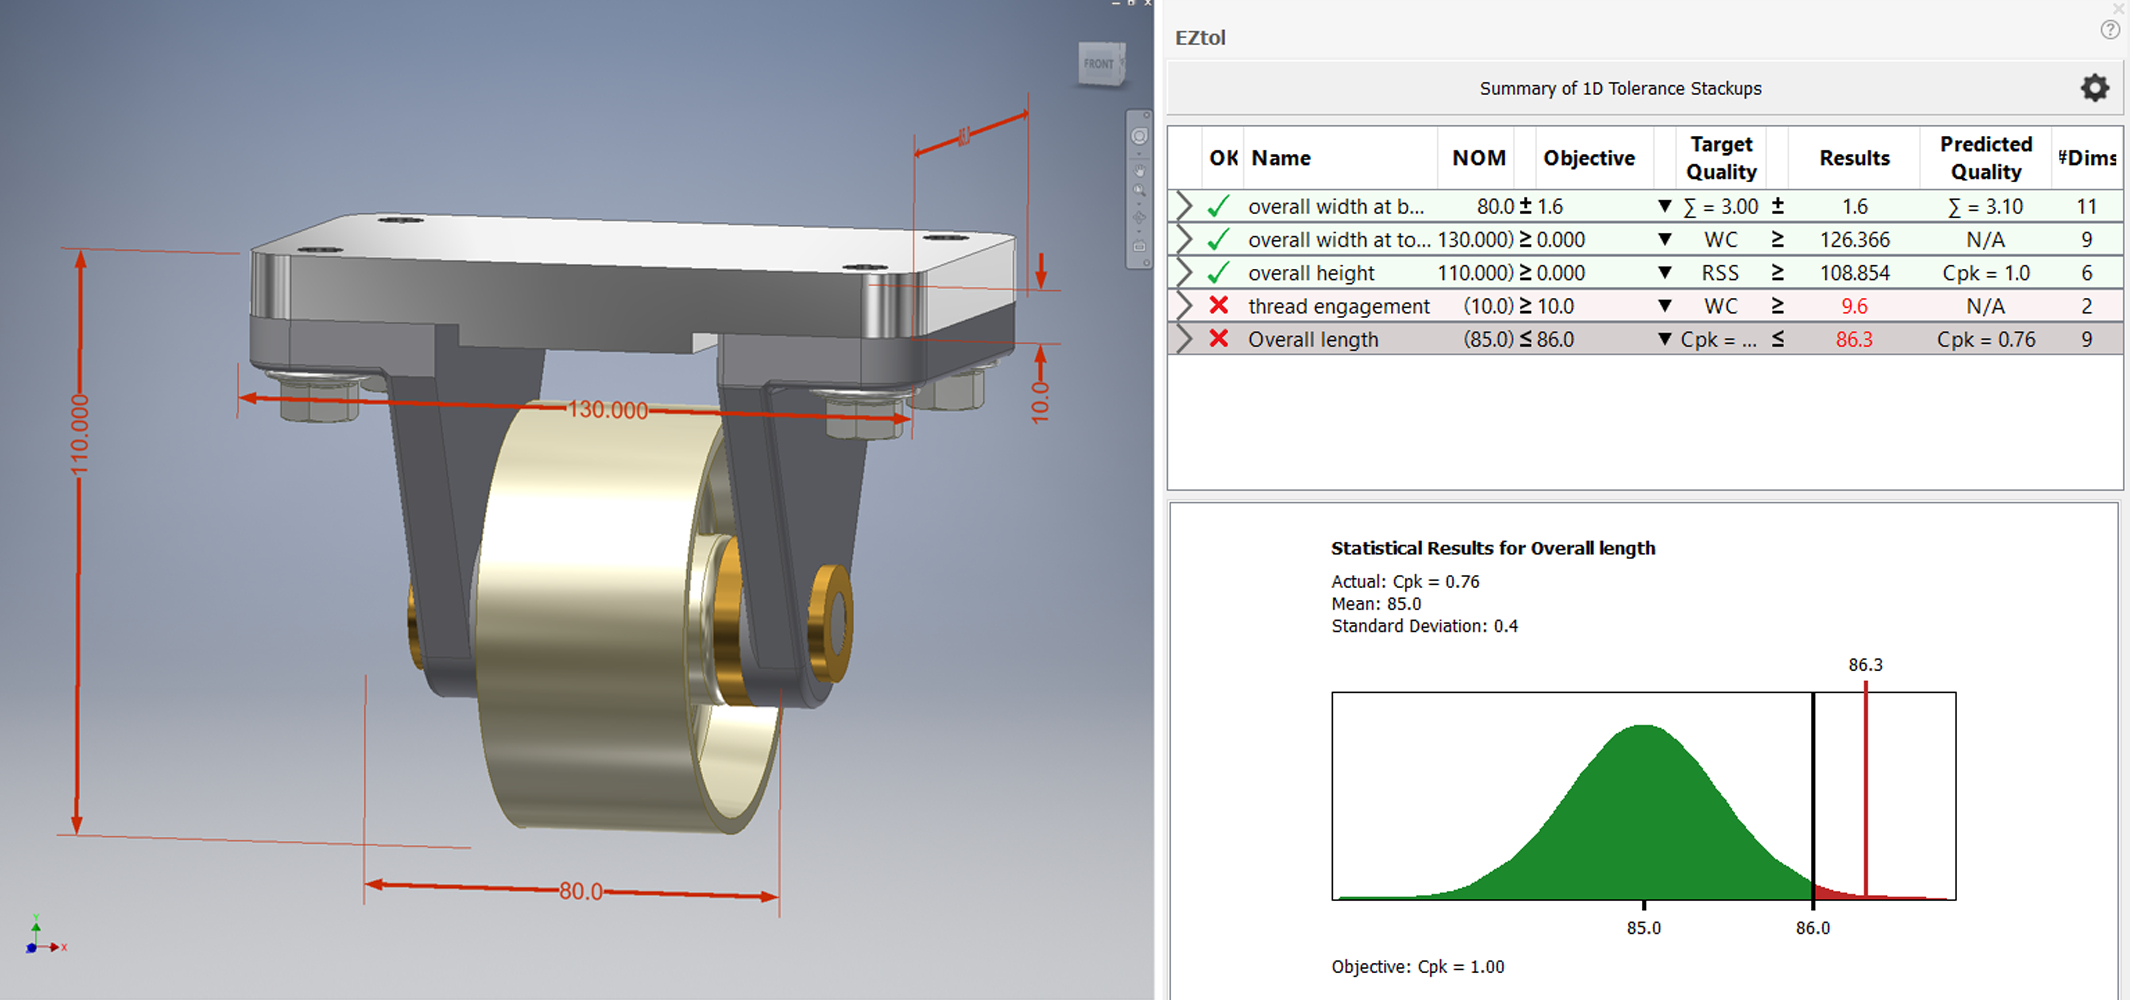Open the full navigation wheel
Viewport: 2130px width, 1000px height.
point(1139,136)
